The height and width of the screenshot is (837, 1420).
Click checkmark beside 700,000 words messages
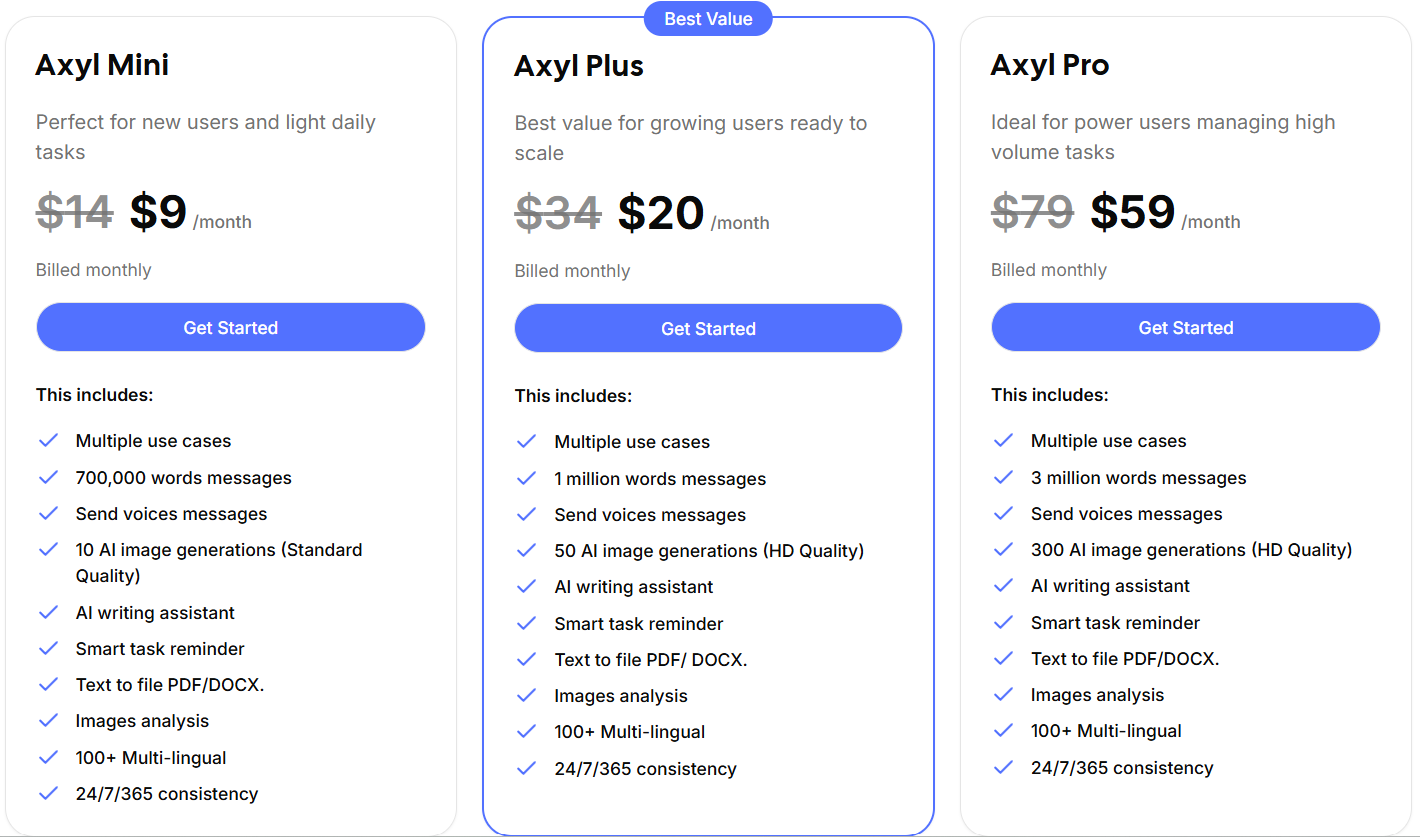[x=48, y=478]
